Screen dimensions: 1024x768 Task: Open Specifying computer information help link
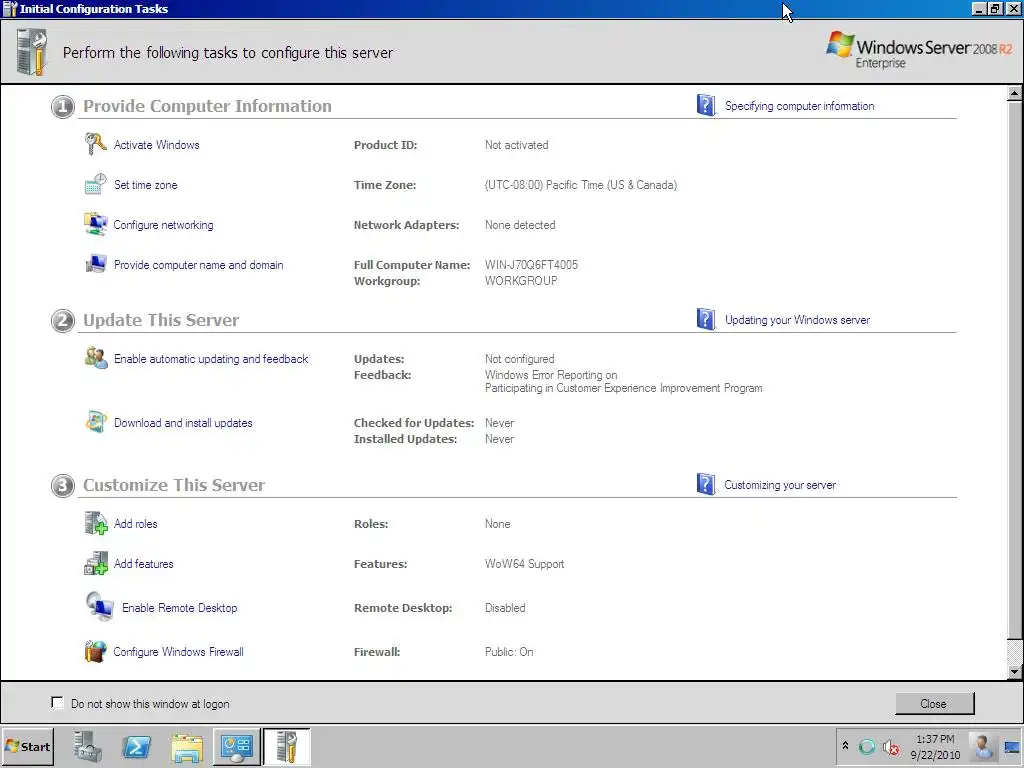click(x=799, y=106)
